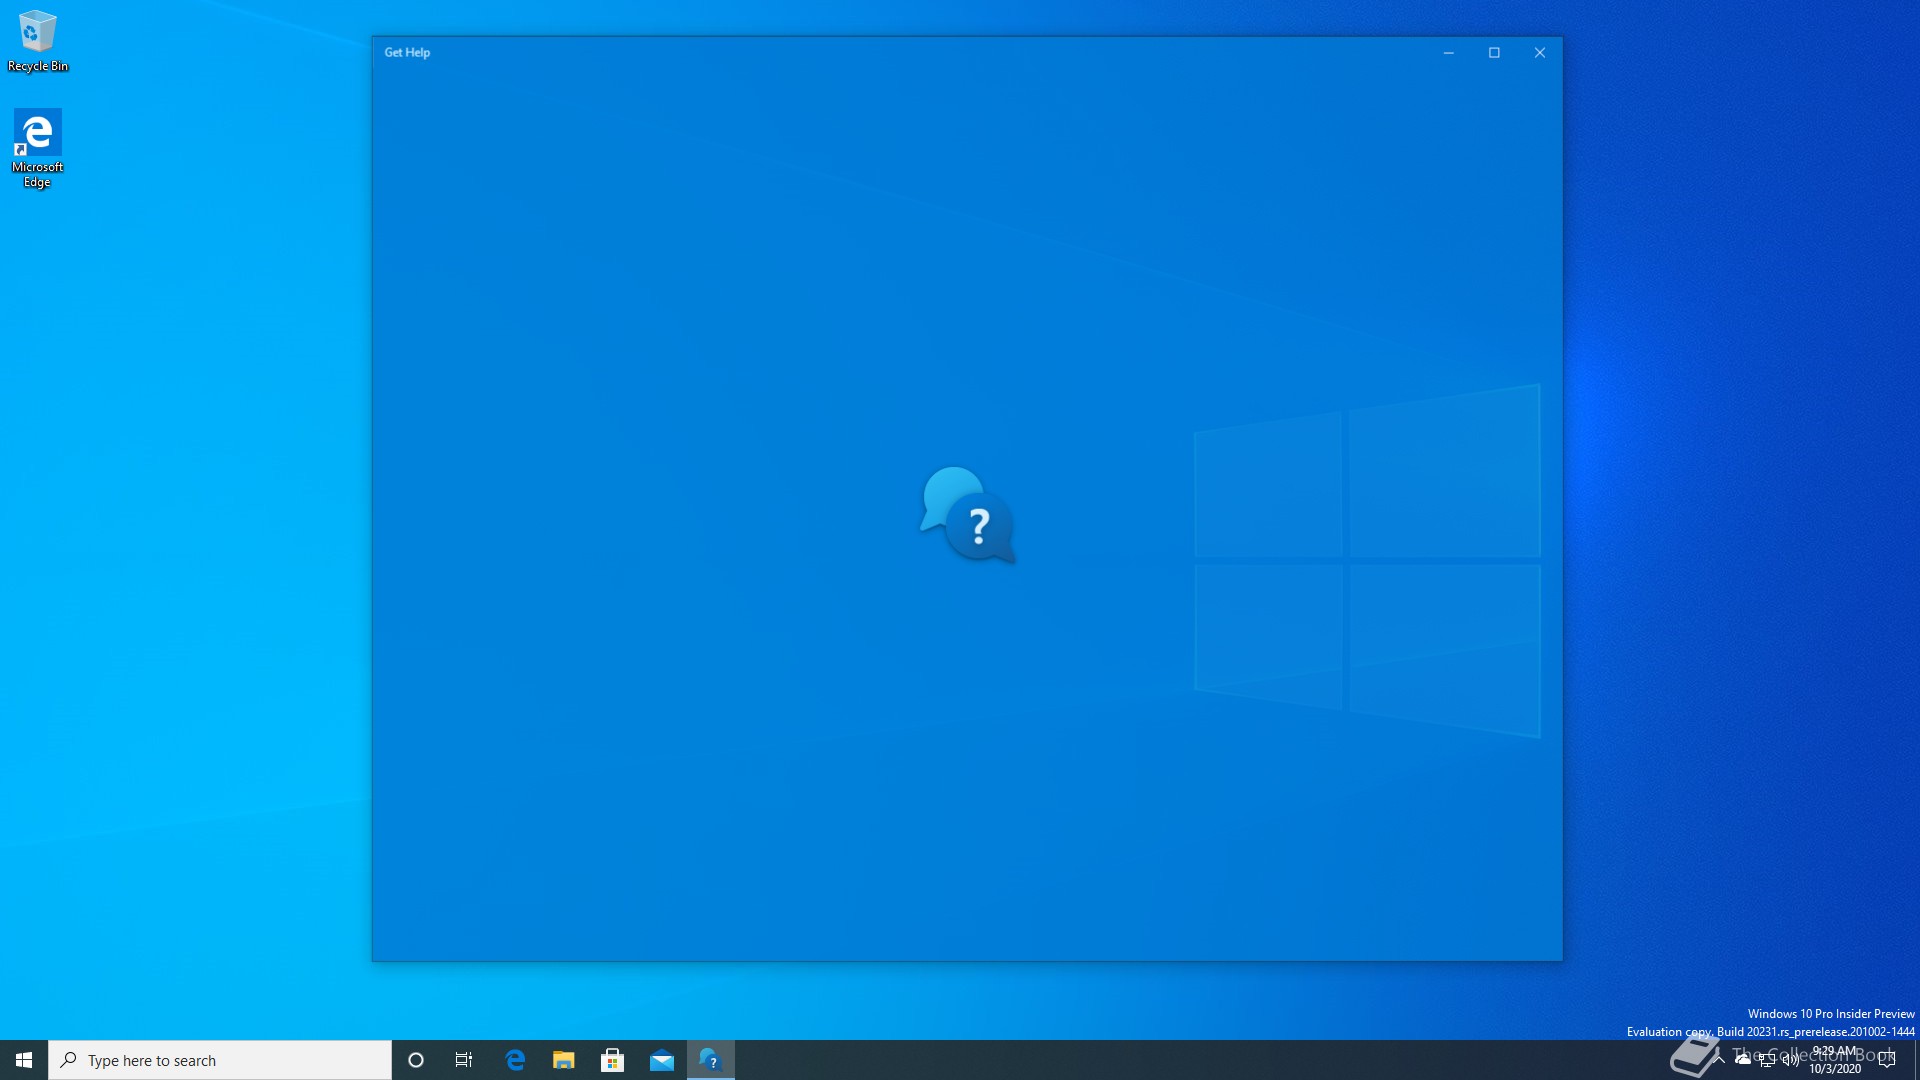Screen dimensions: 1920x1080
Task: Open the OneDrive cloud tray icon
Action: (1743, 1059)
